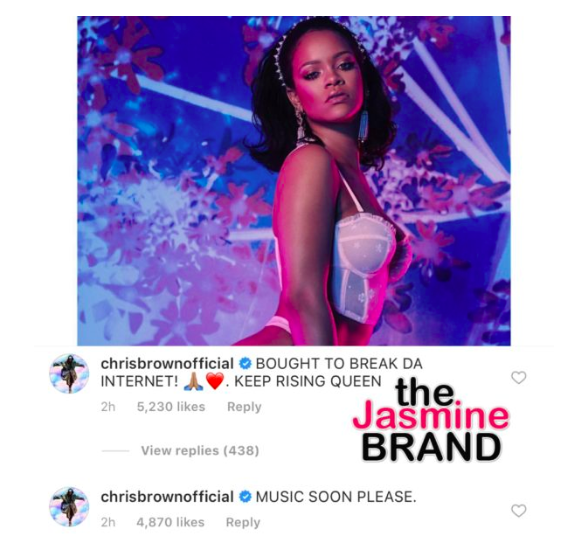This screenshot has height=534, width=583.
Task: Select the "MUSIC SOON PLEASE." comment text
Action: coord(336,497)
